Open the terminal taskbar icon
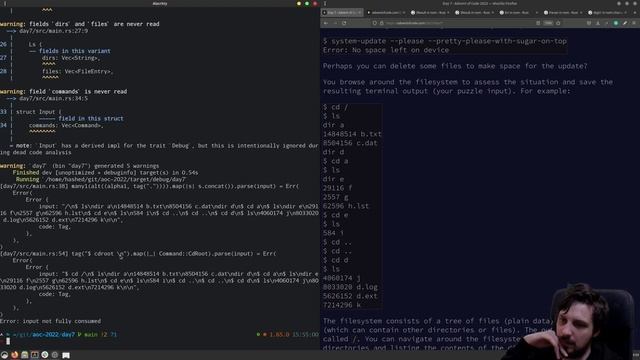640x360 pixels. coord(35,355)
